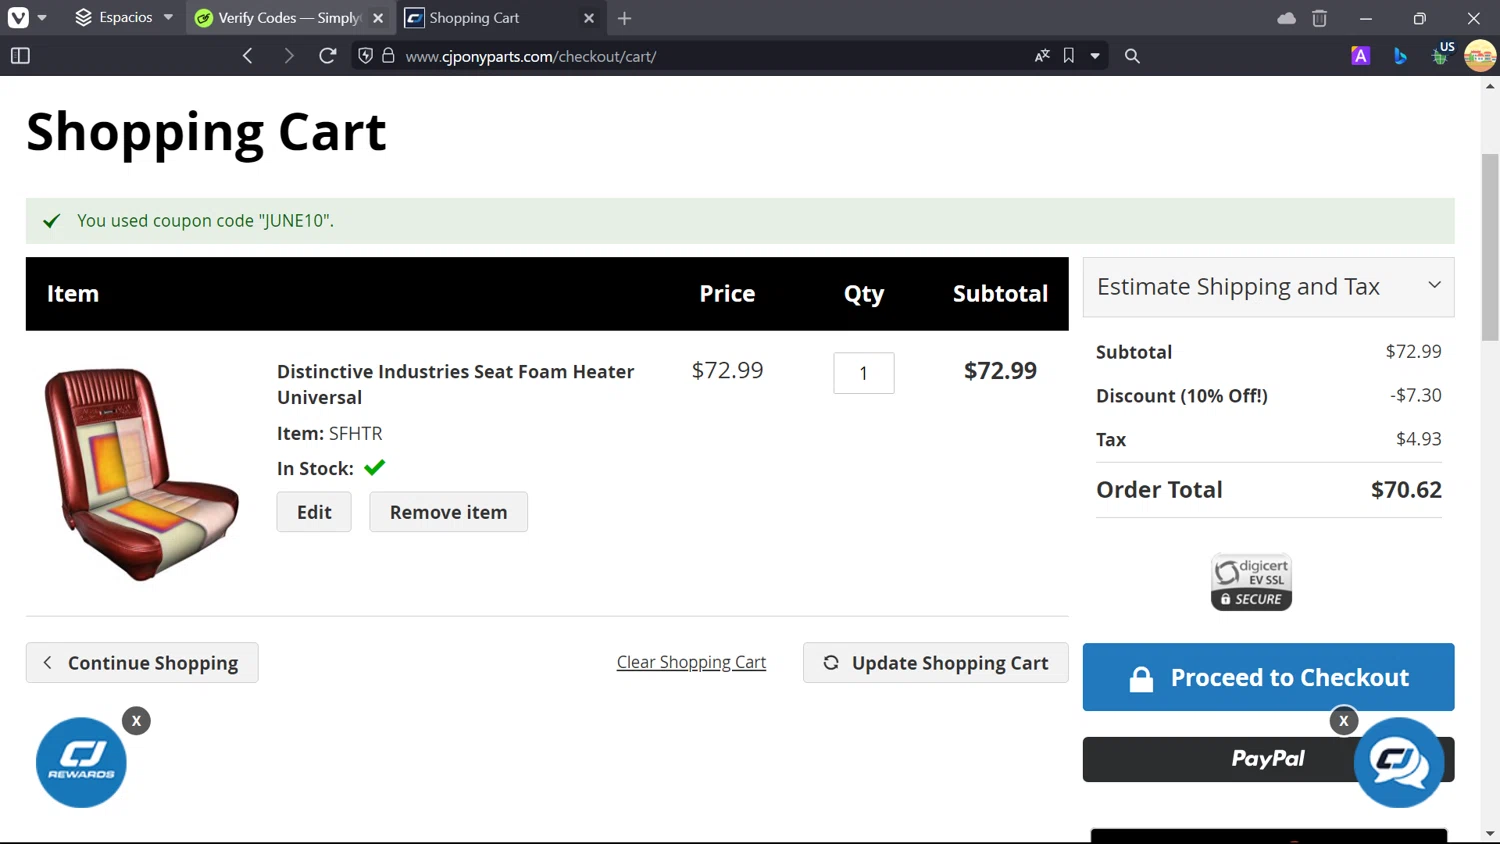
Task: Dismiss the live chat bubble
Action: tap(1344, 721)
